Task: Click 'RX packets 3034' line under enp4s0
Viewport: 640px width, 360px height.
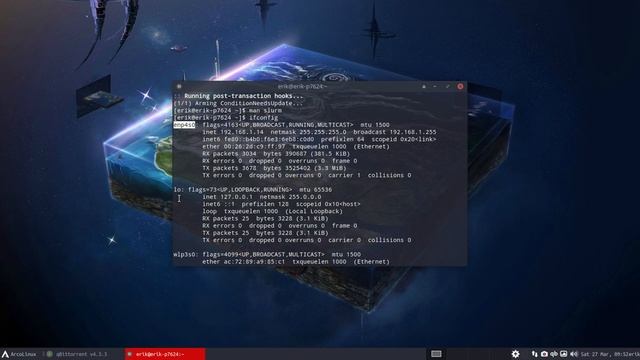Action: [x=276, y=154]
